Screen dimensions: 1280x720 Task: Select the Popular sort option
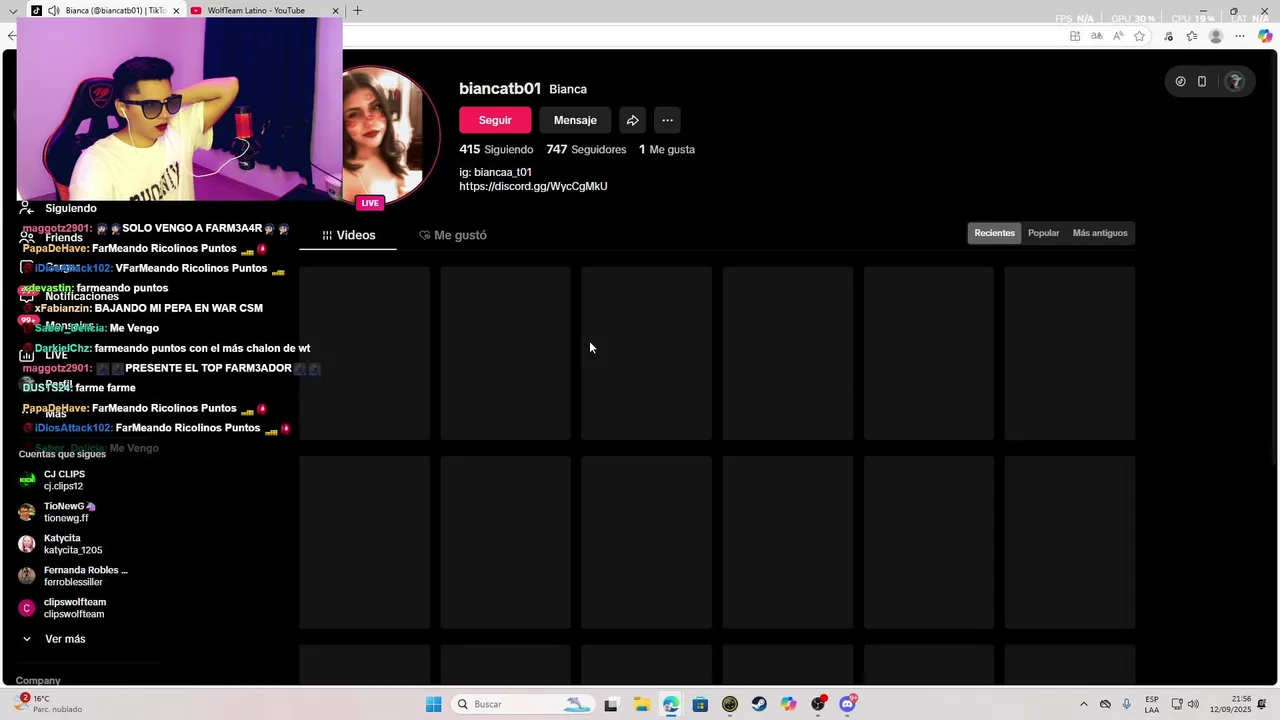point(1043,233)
